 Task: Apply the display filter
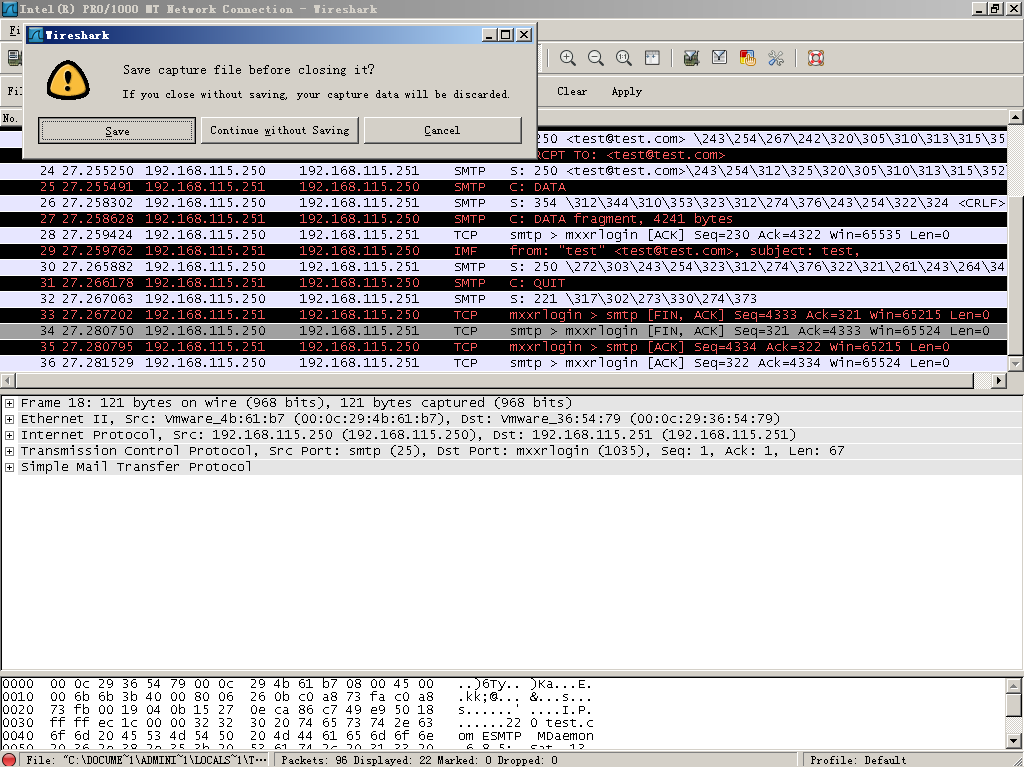(626, 91)
